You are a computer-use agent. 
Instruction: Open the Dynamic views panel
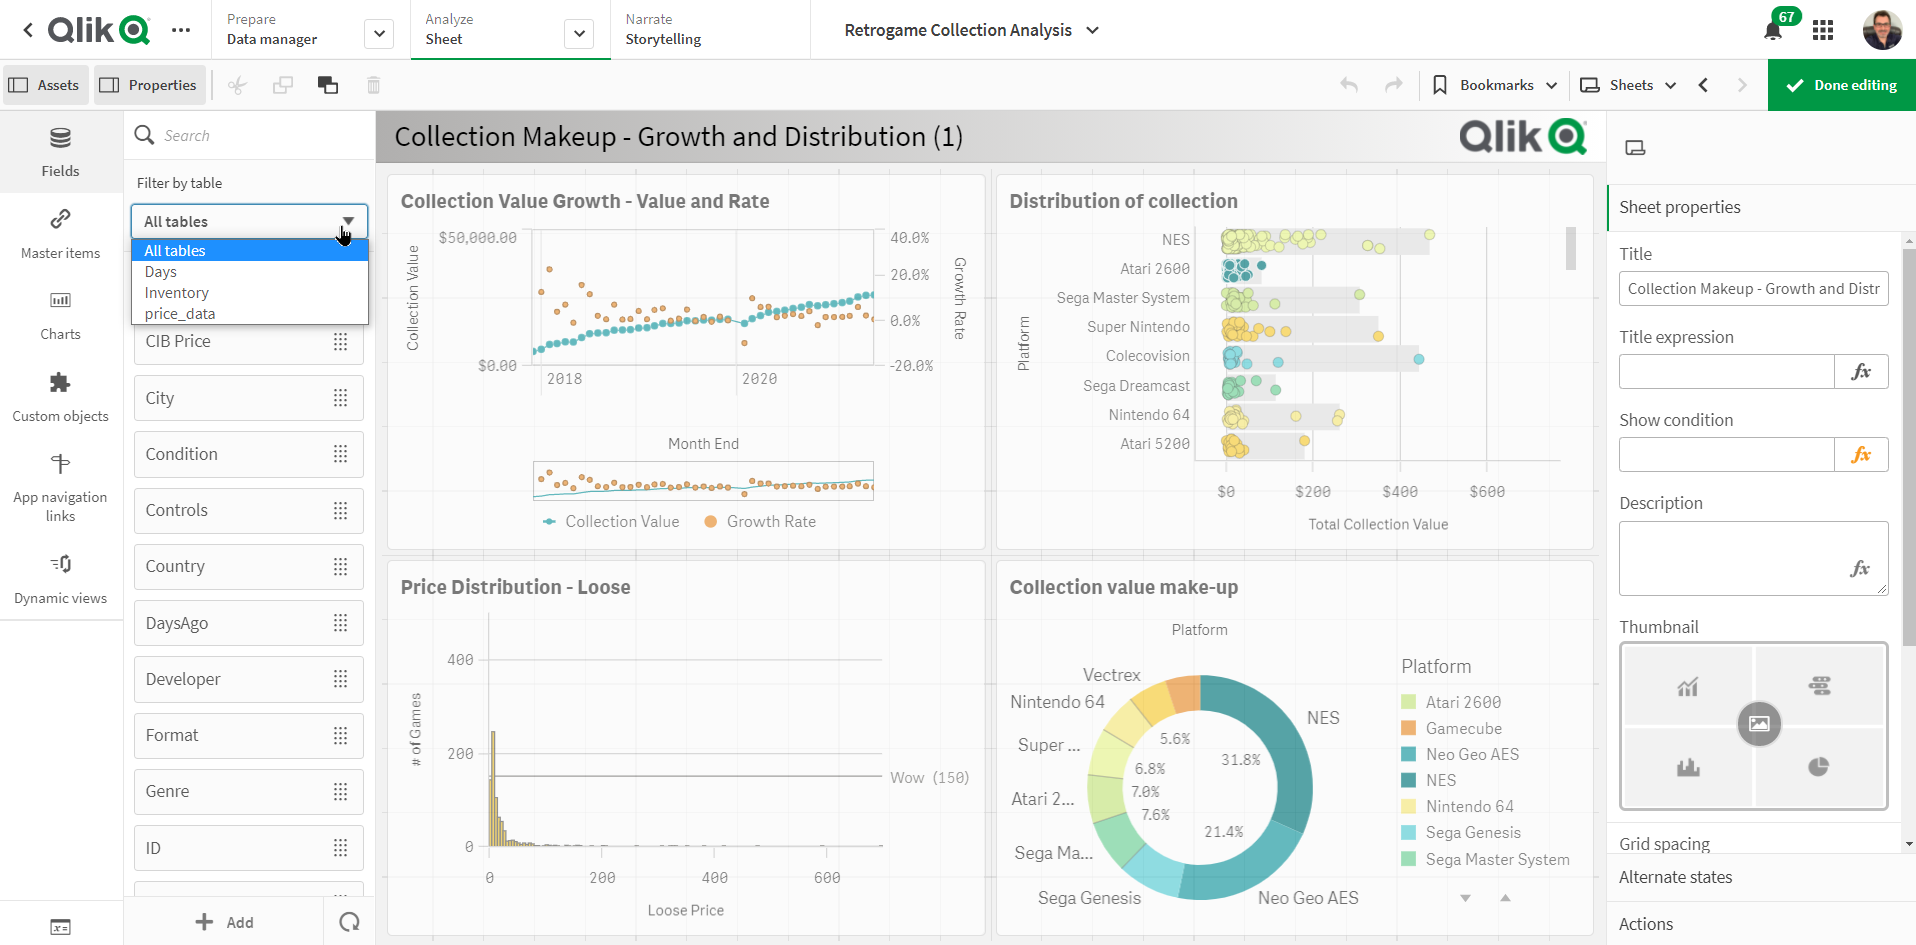pos(60,578)
